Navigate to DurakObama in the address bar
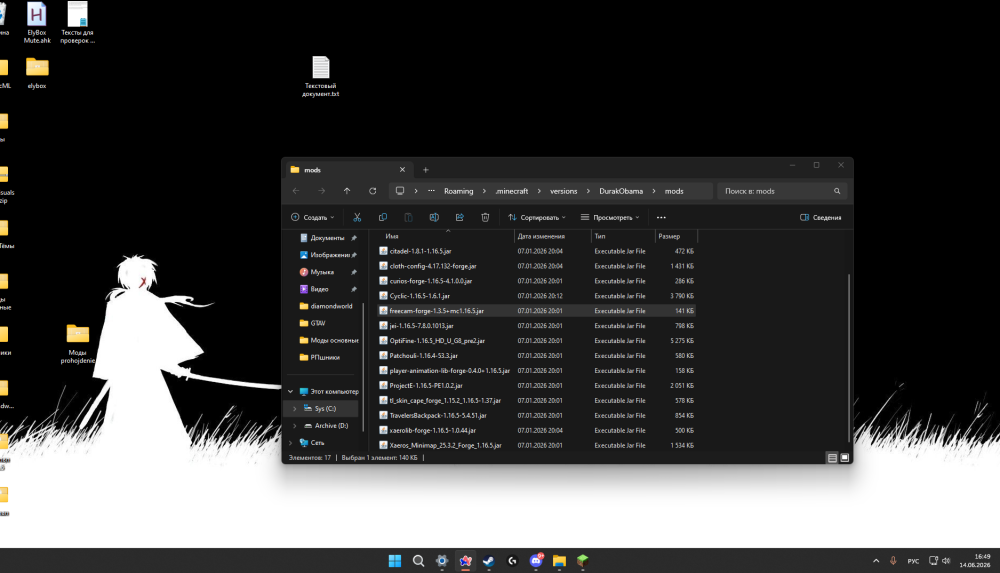 click(621, 191)
